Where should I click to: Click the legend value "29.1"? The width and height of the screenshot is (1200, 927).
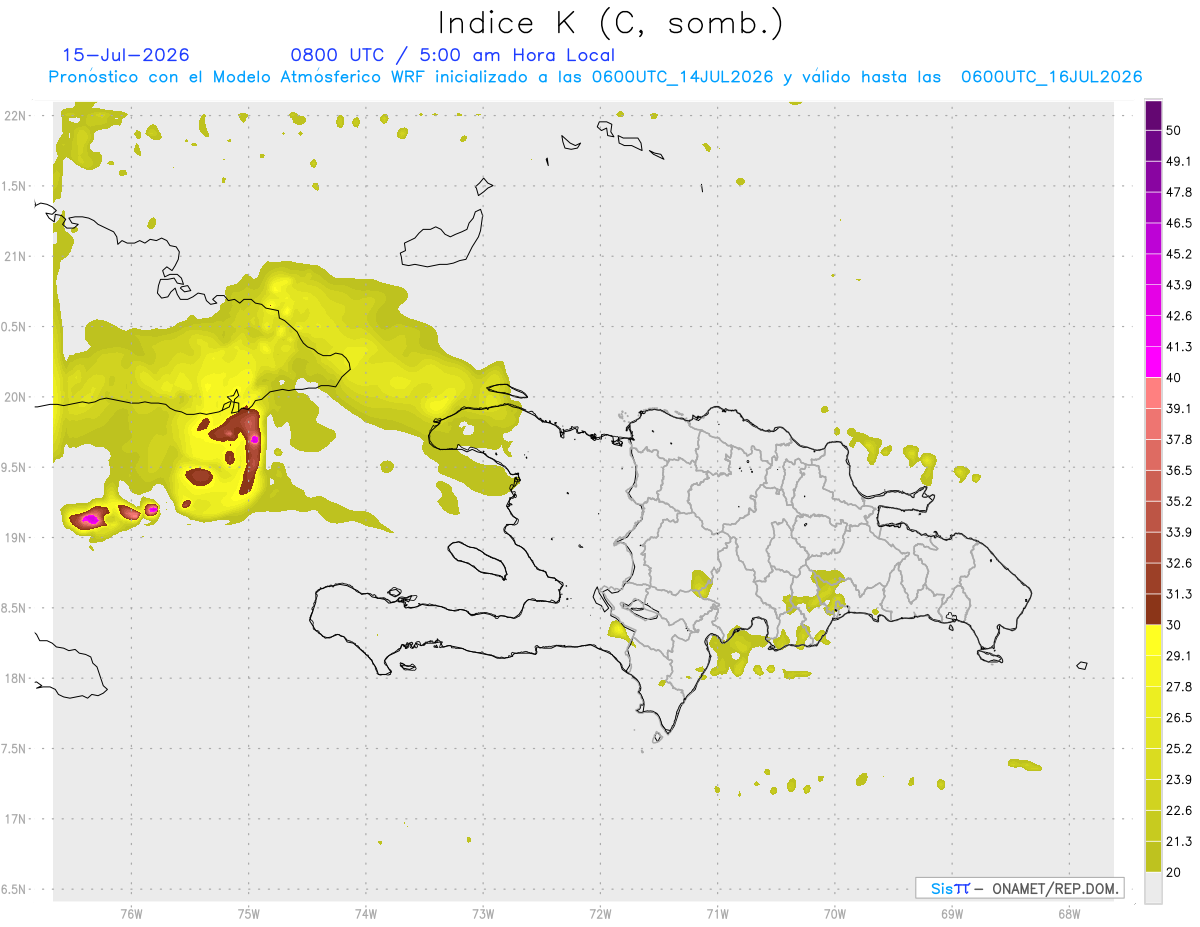click(x=1179, y=656)
